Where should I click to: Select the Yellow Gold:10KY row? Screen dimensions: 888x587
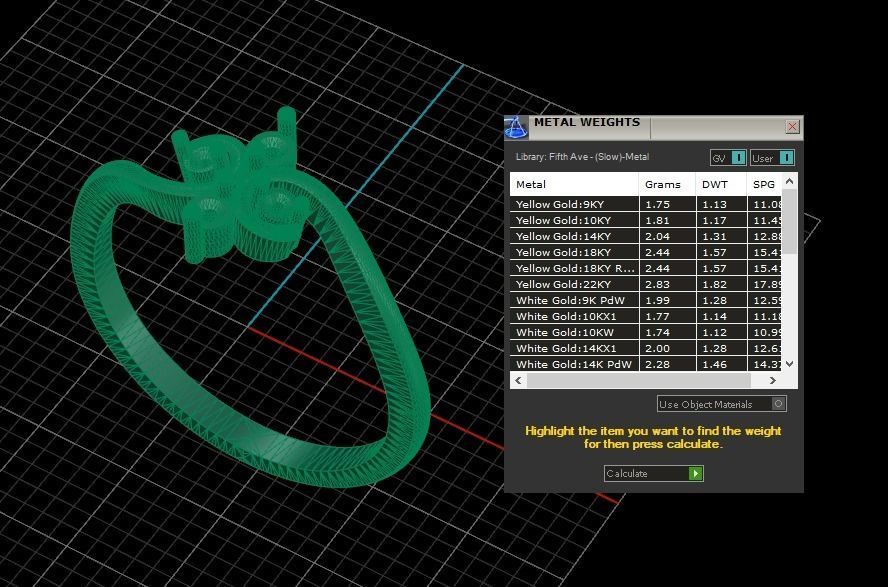[646, 220]
